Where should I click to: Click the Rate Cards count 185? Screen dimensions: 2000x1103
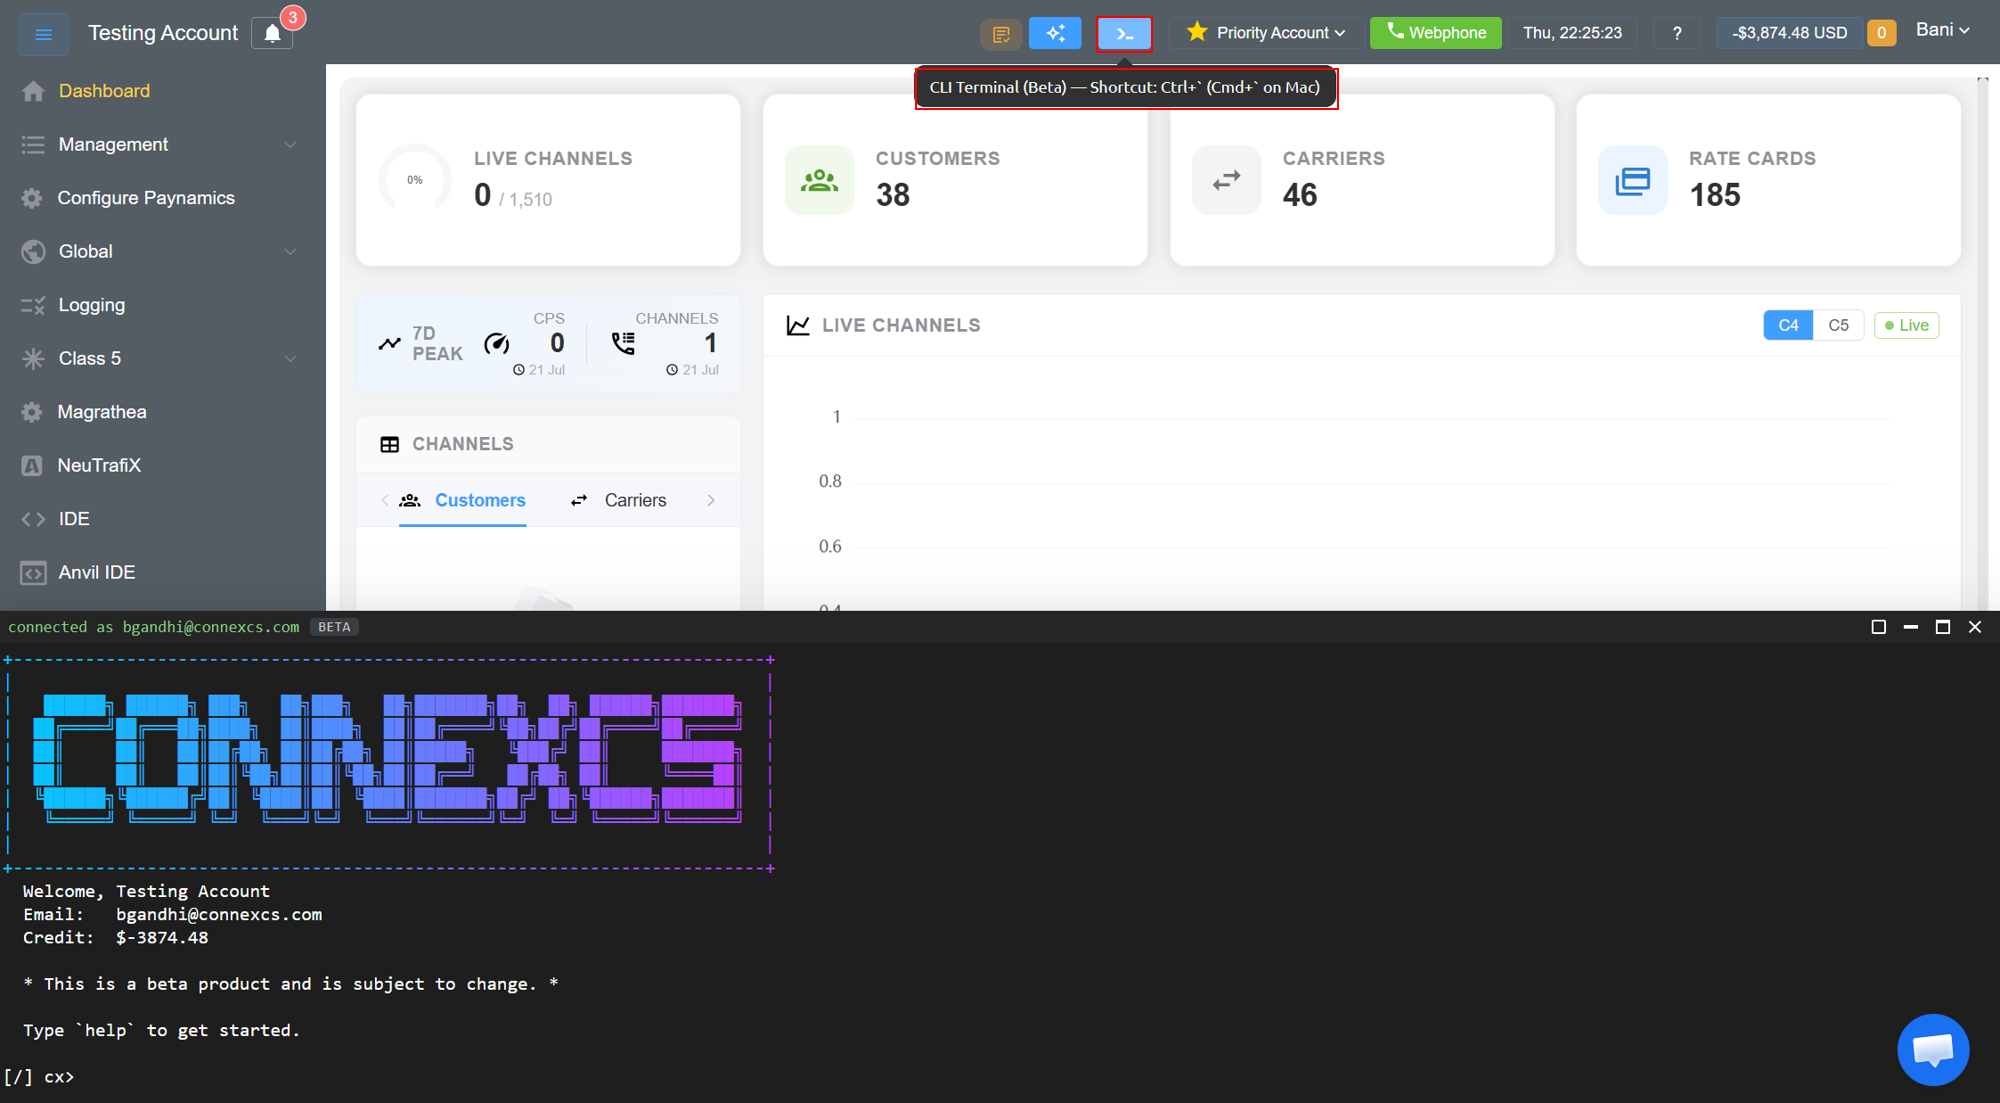pos(1715,195)
